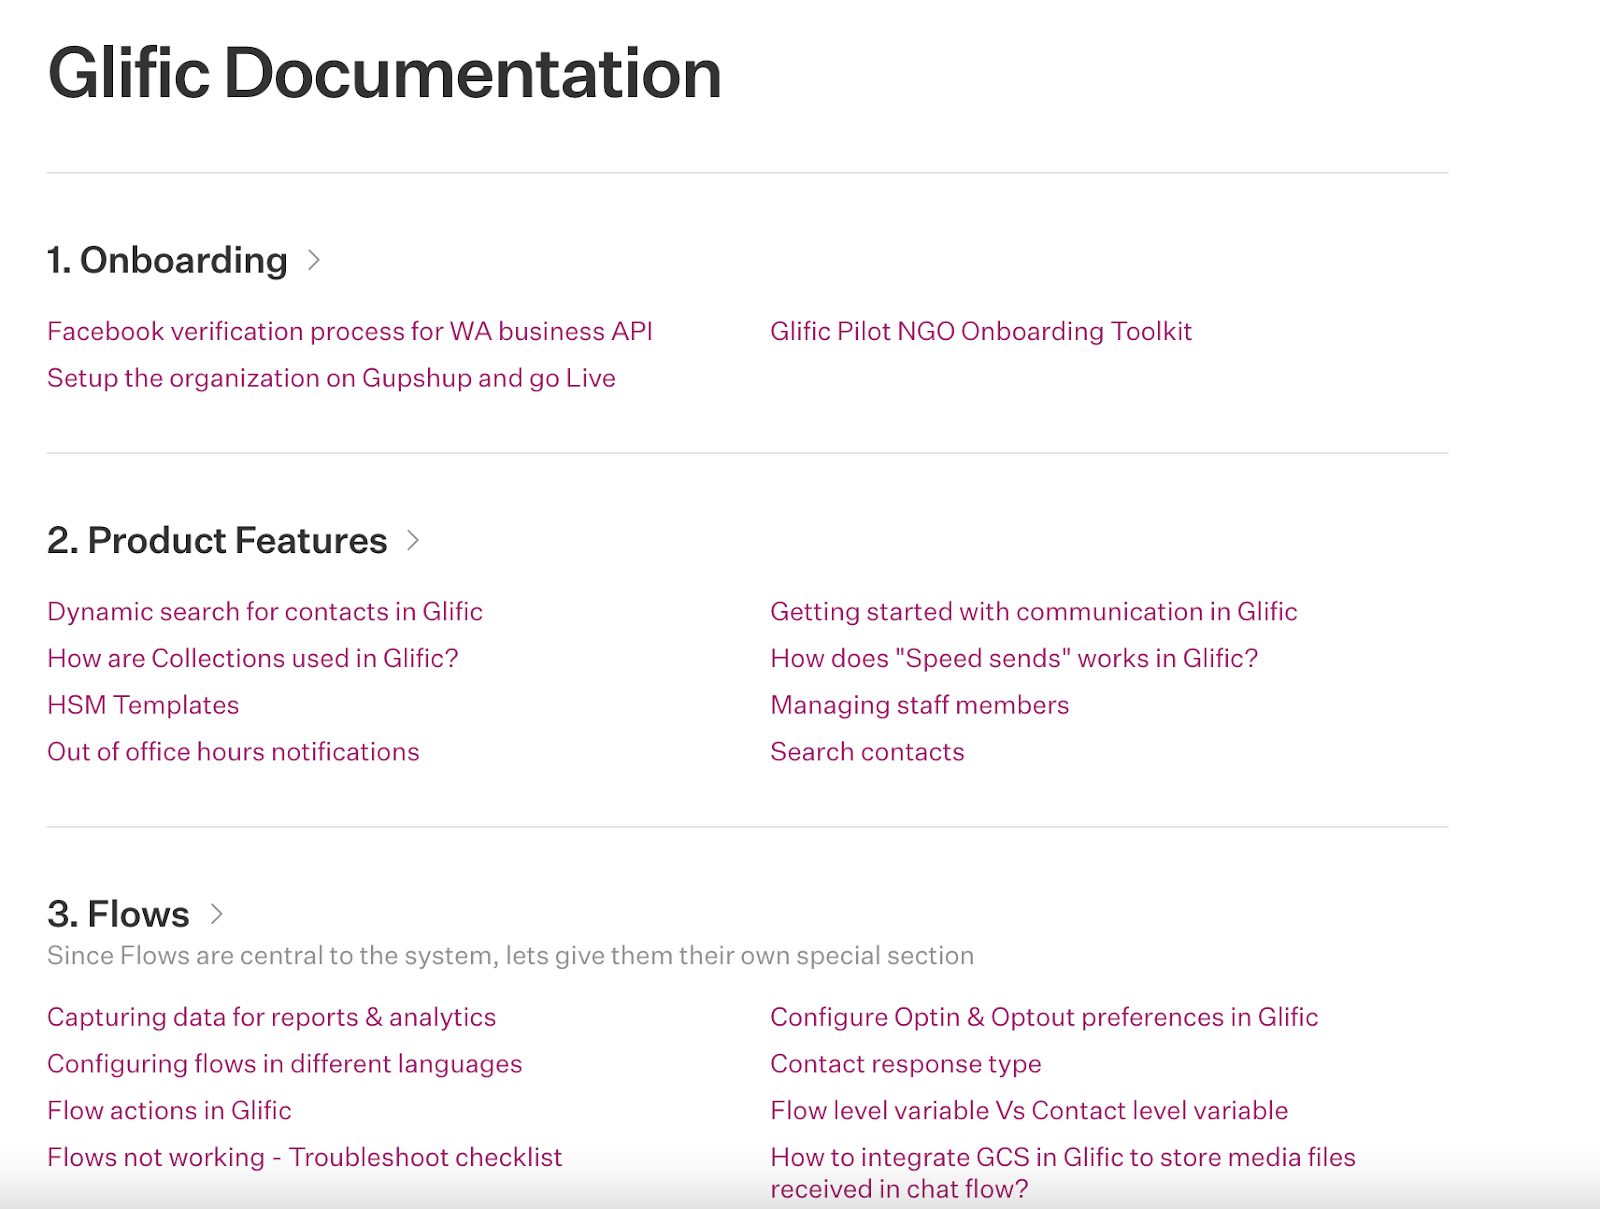Expand the Flows section chevron
The width and height of the screenshot is (1600, 1209).
(x=216, y=914)
